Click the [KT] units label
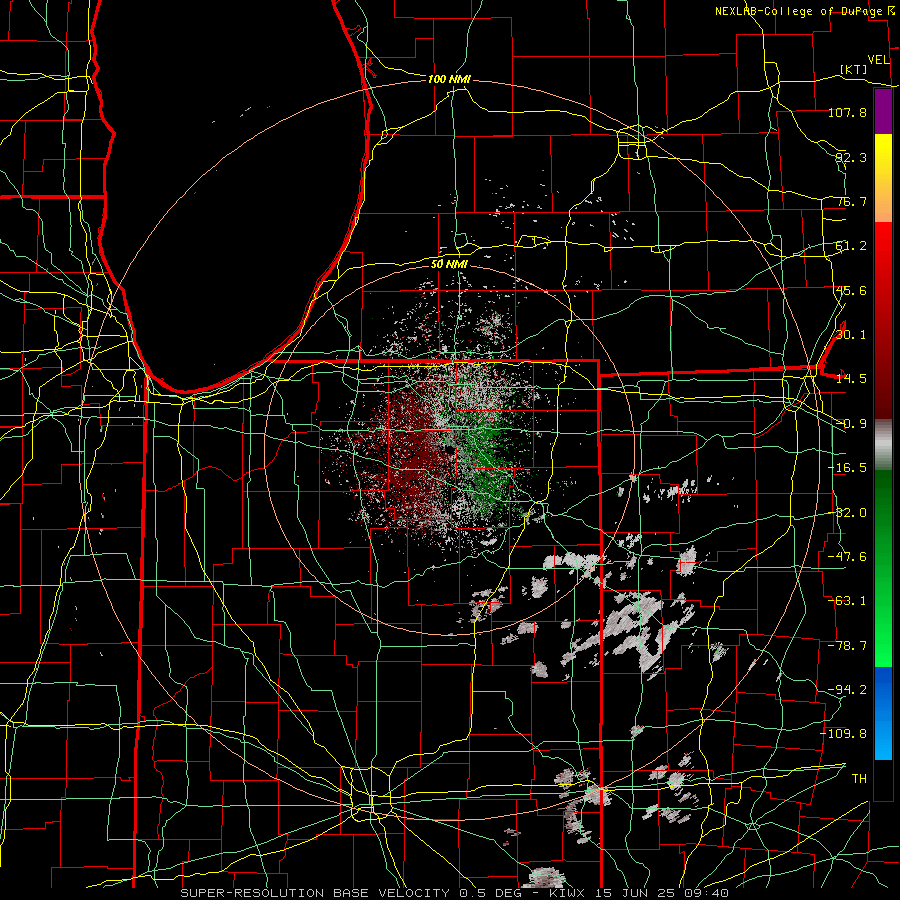The width and height of the screenshot is (900, 900). [x=854, y=69]
